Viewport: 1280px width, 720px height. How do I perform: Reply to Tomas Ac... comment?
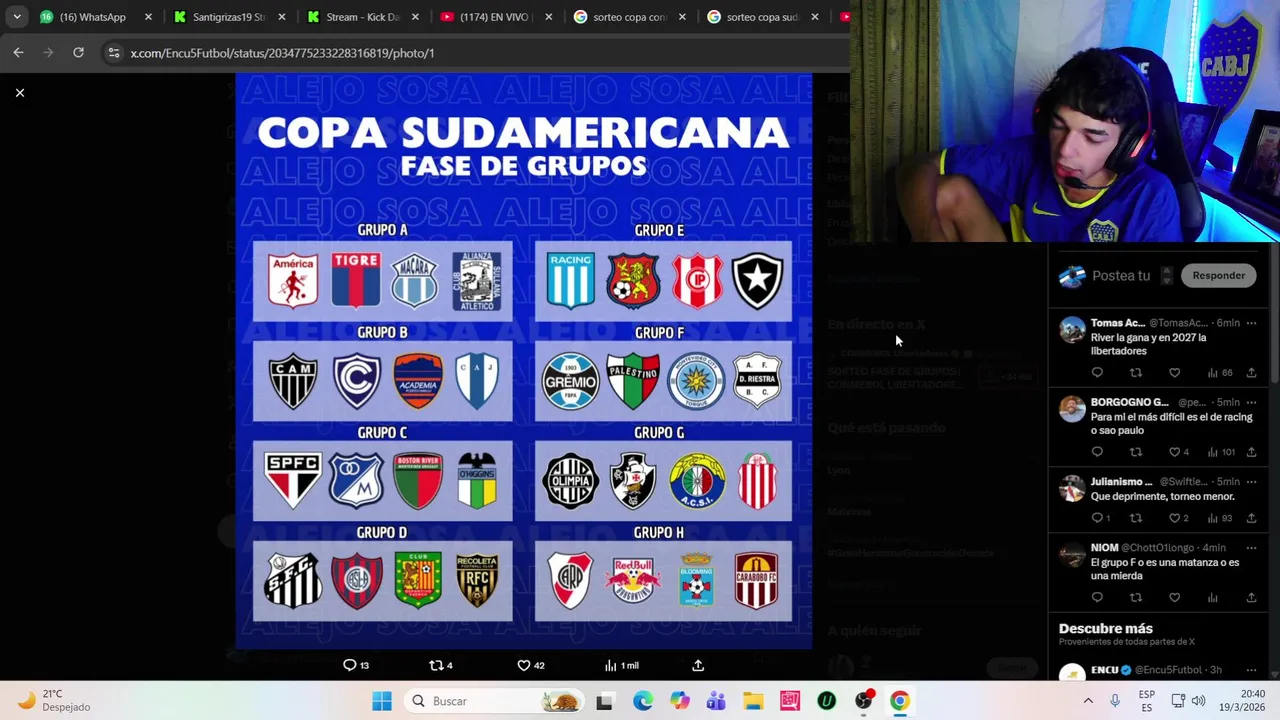click(1097, 373)
